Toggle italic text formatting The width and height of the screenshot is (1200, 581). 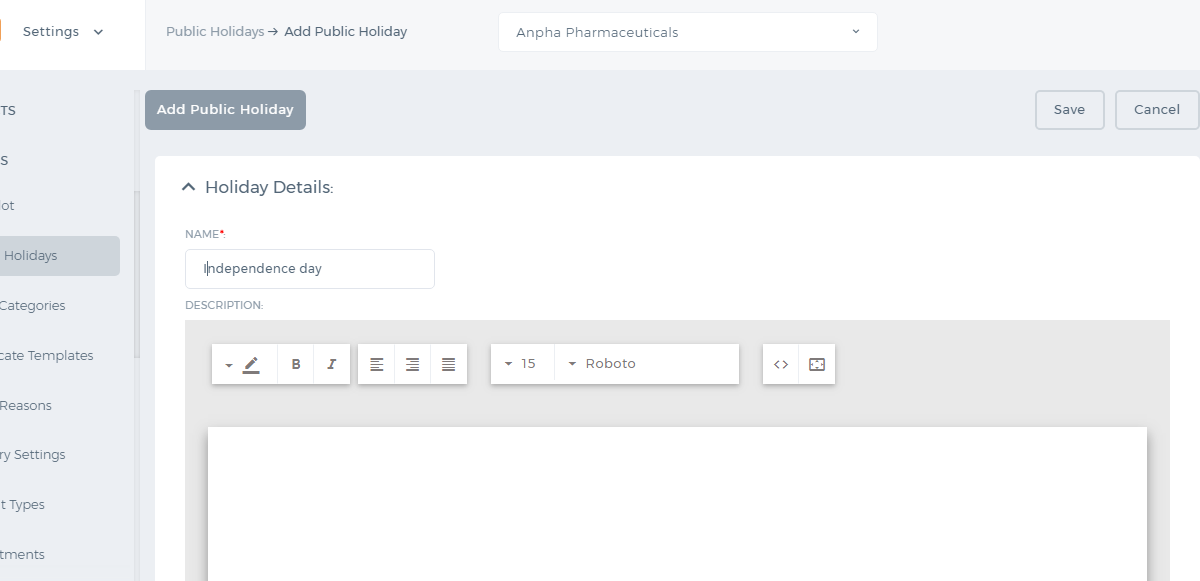(332, 364)
